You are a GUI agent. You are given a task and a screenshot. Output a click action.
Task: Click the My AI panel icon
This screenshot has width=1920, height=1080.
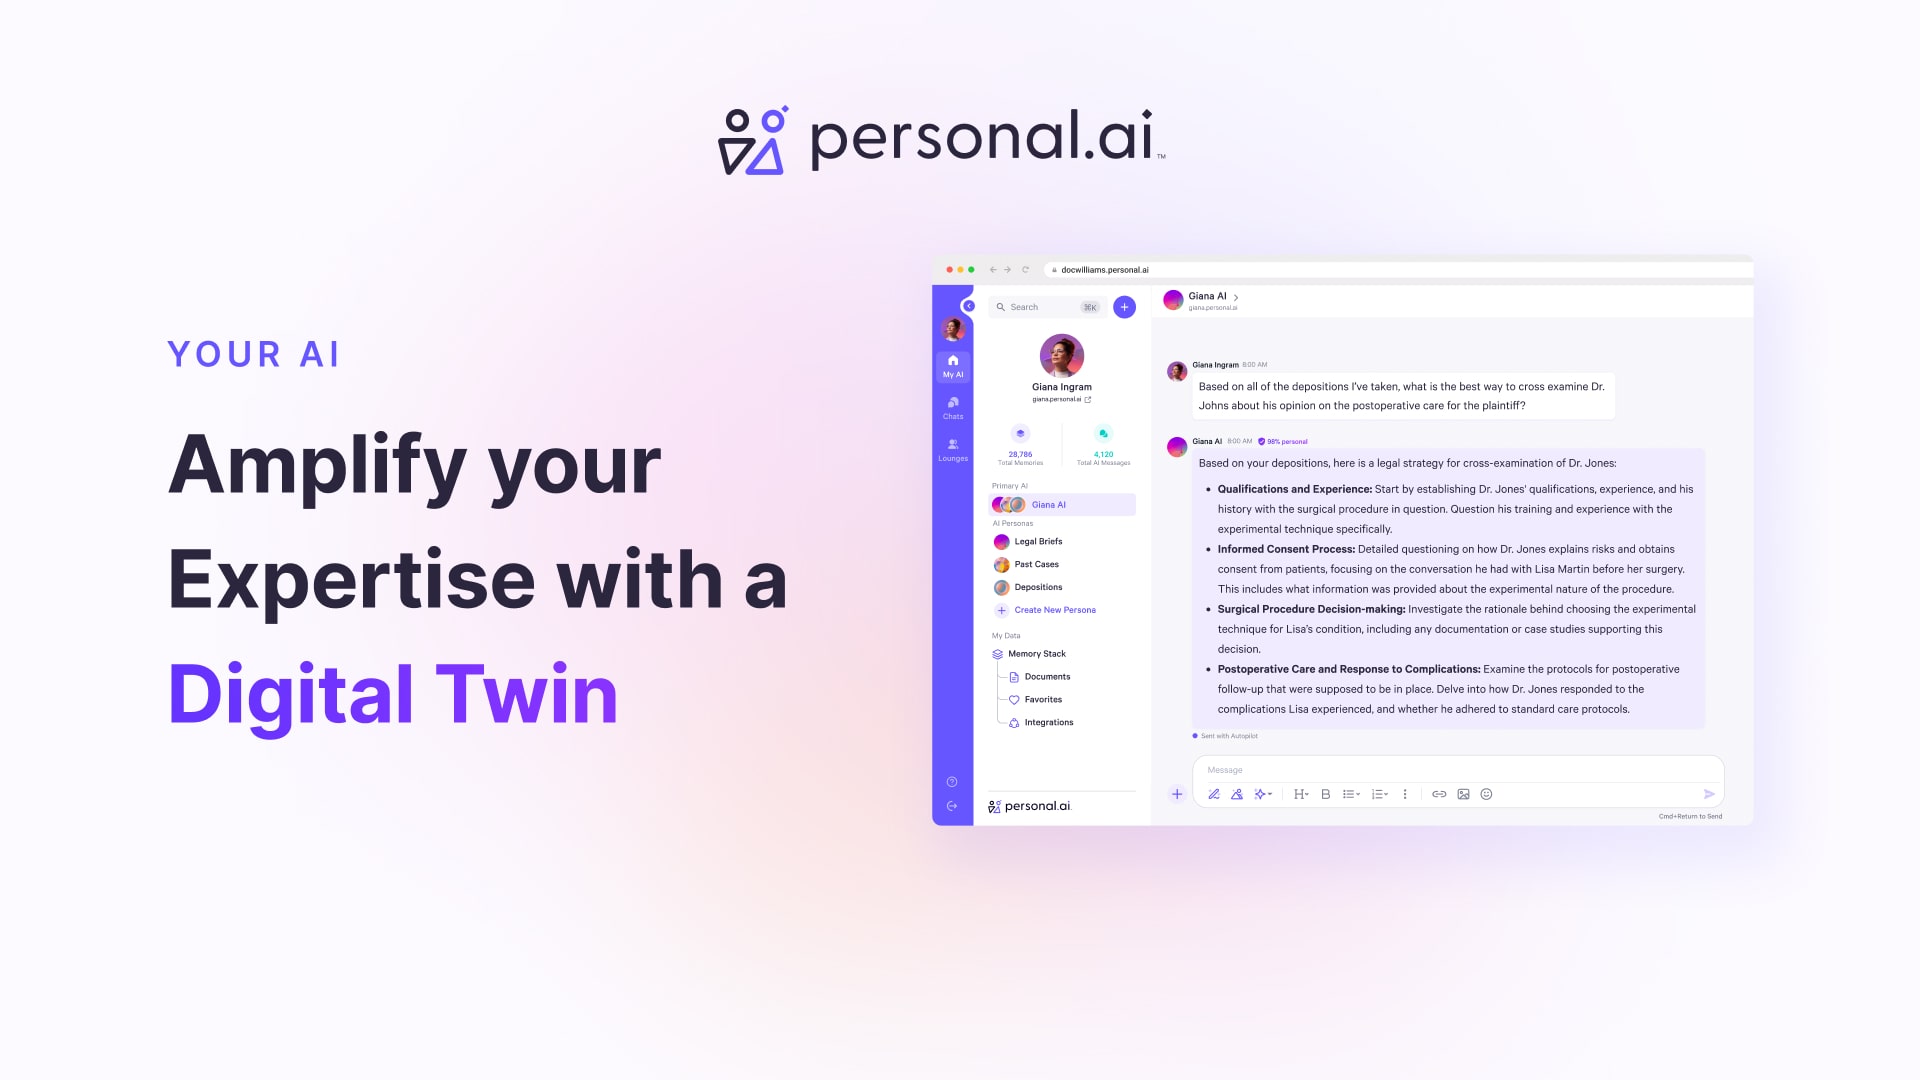point(952,368)
